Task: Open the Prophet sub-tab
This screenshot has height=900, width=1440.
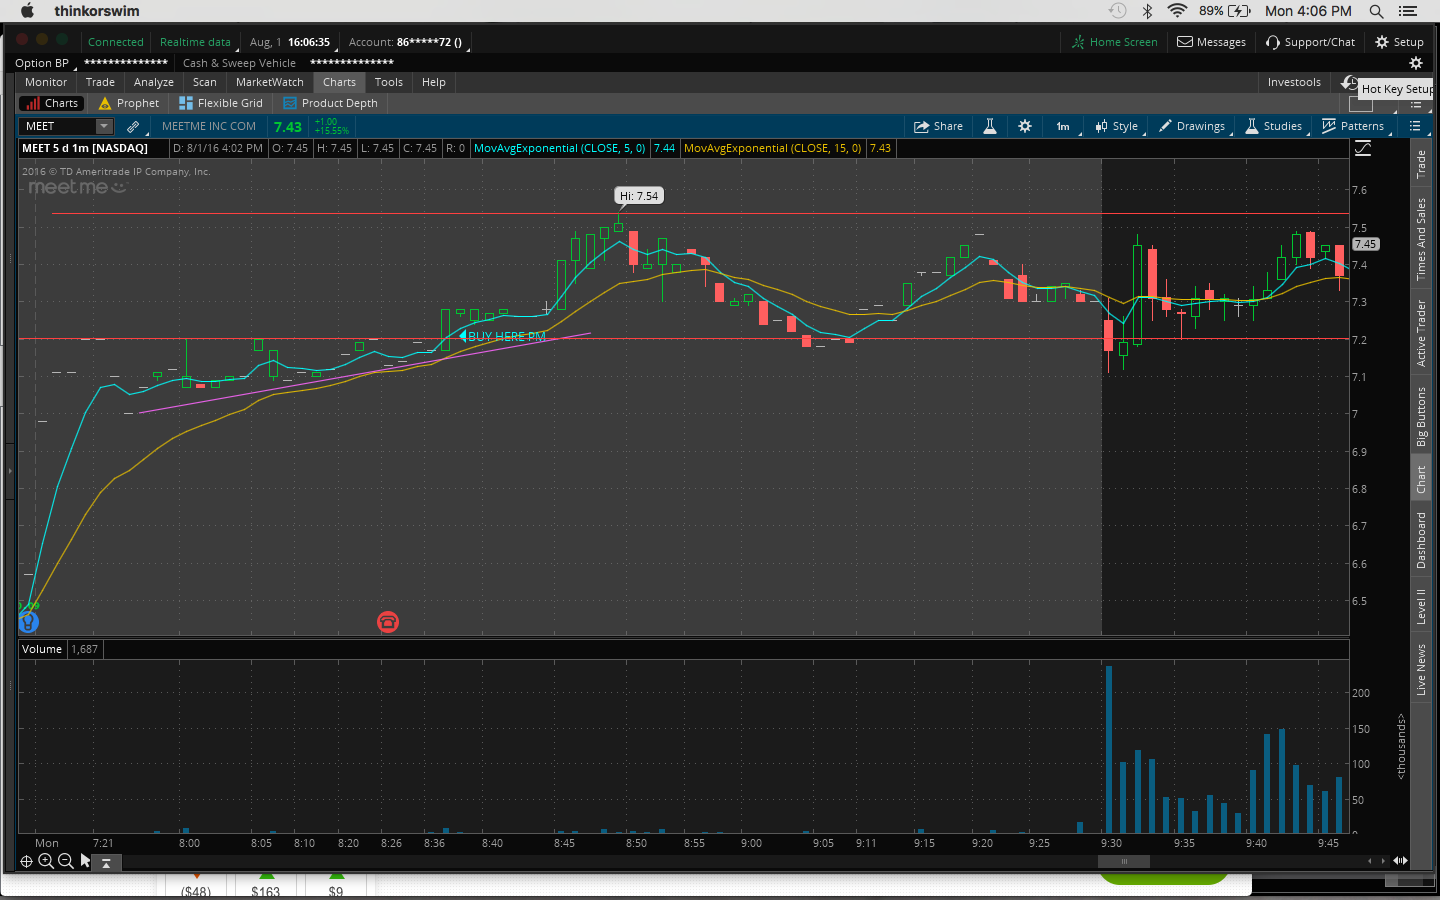Action: (129, 103)
